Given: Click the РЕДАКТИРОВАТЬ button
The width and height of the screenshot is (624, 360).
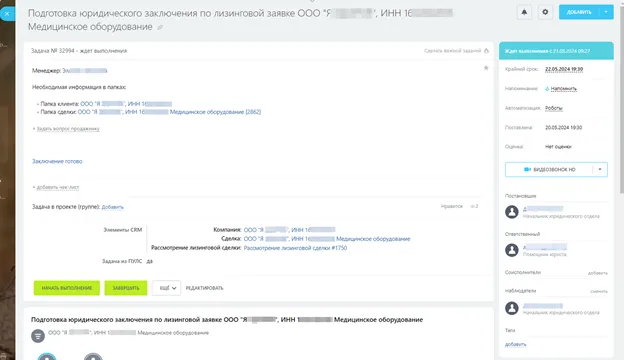Looking at the screenshot, I should tap(205, 288).
